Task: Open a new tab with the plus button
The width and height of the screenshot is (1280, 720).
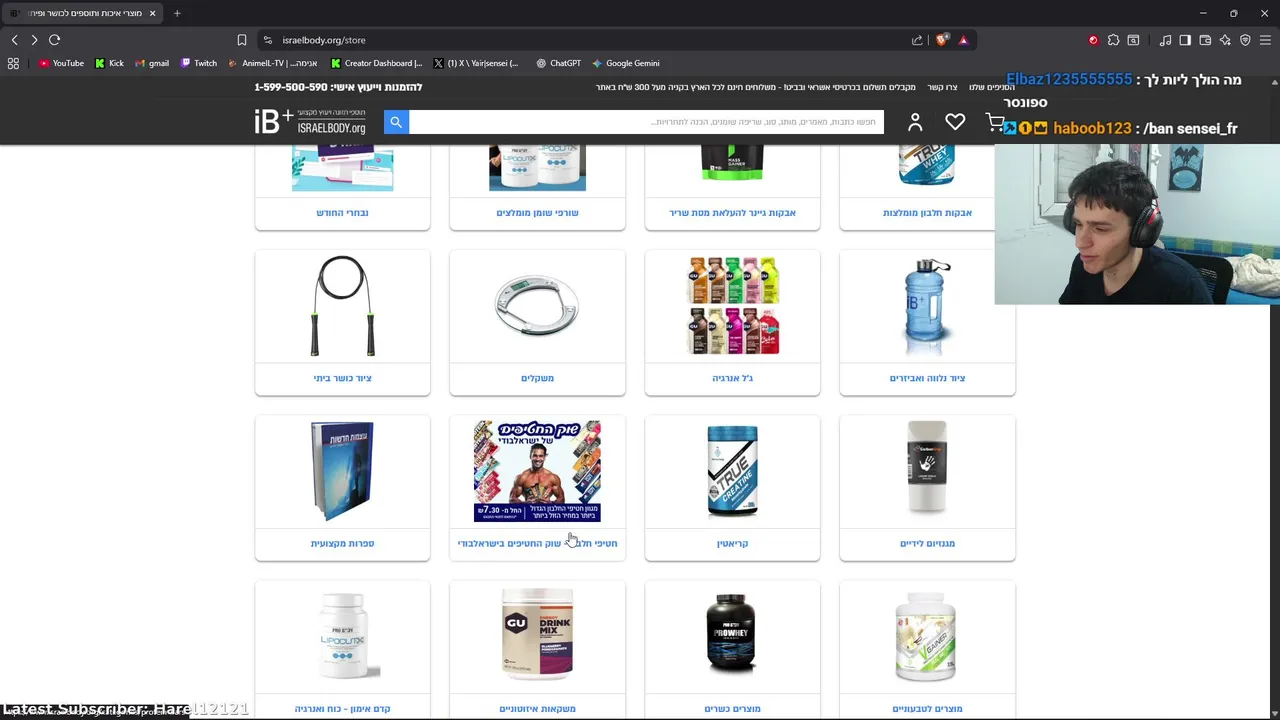Action: [177, 13]
